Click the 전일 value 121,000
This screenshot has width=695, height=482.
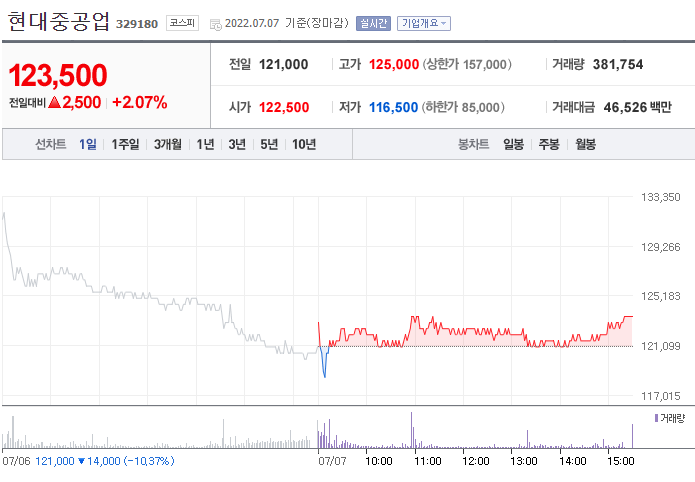284,64
